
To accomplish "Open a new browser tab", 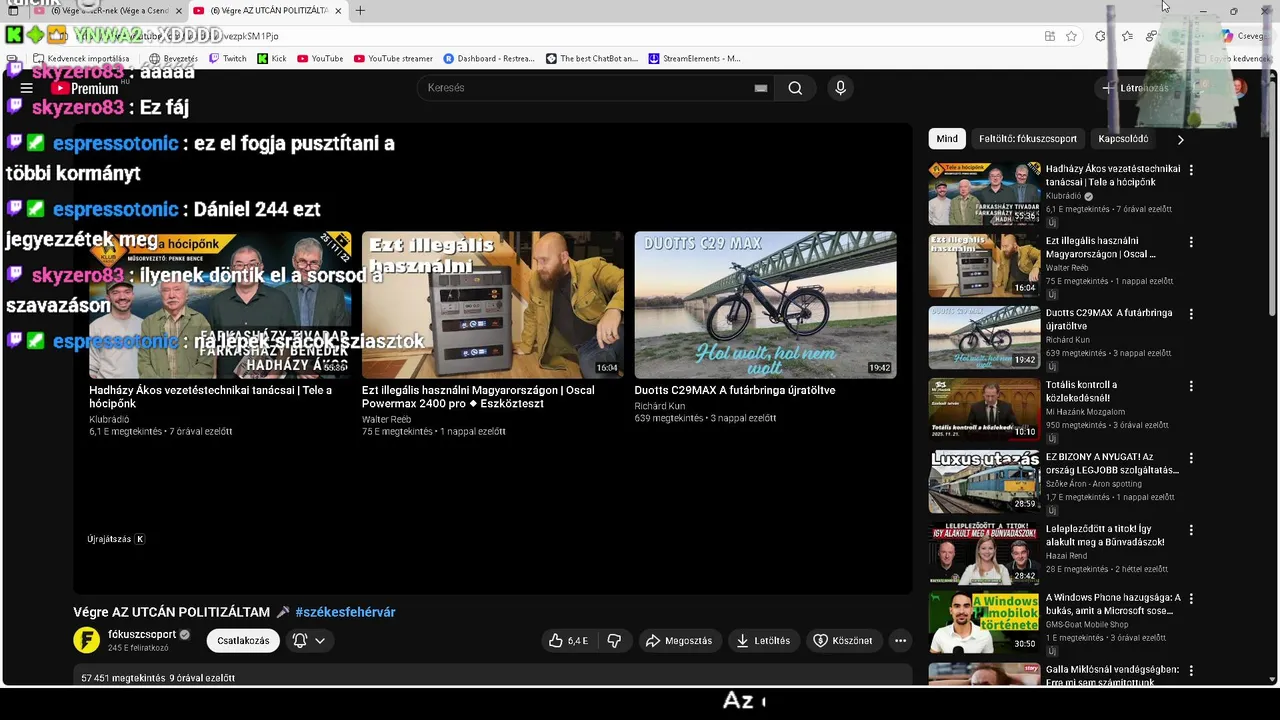I will (360, 11).
